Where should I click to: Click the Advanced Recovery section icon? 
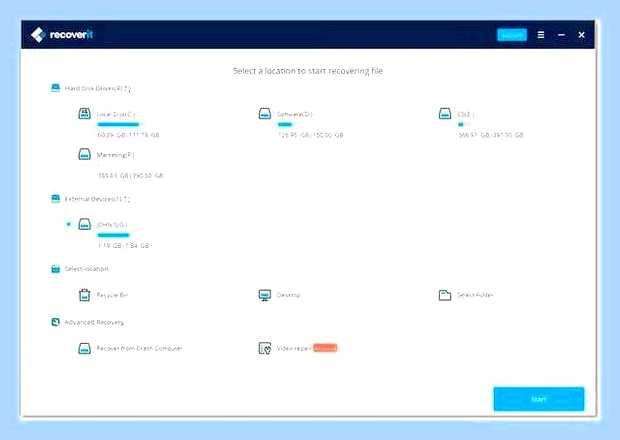(x=55, y=322)
